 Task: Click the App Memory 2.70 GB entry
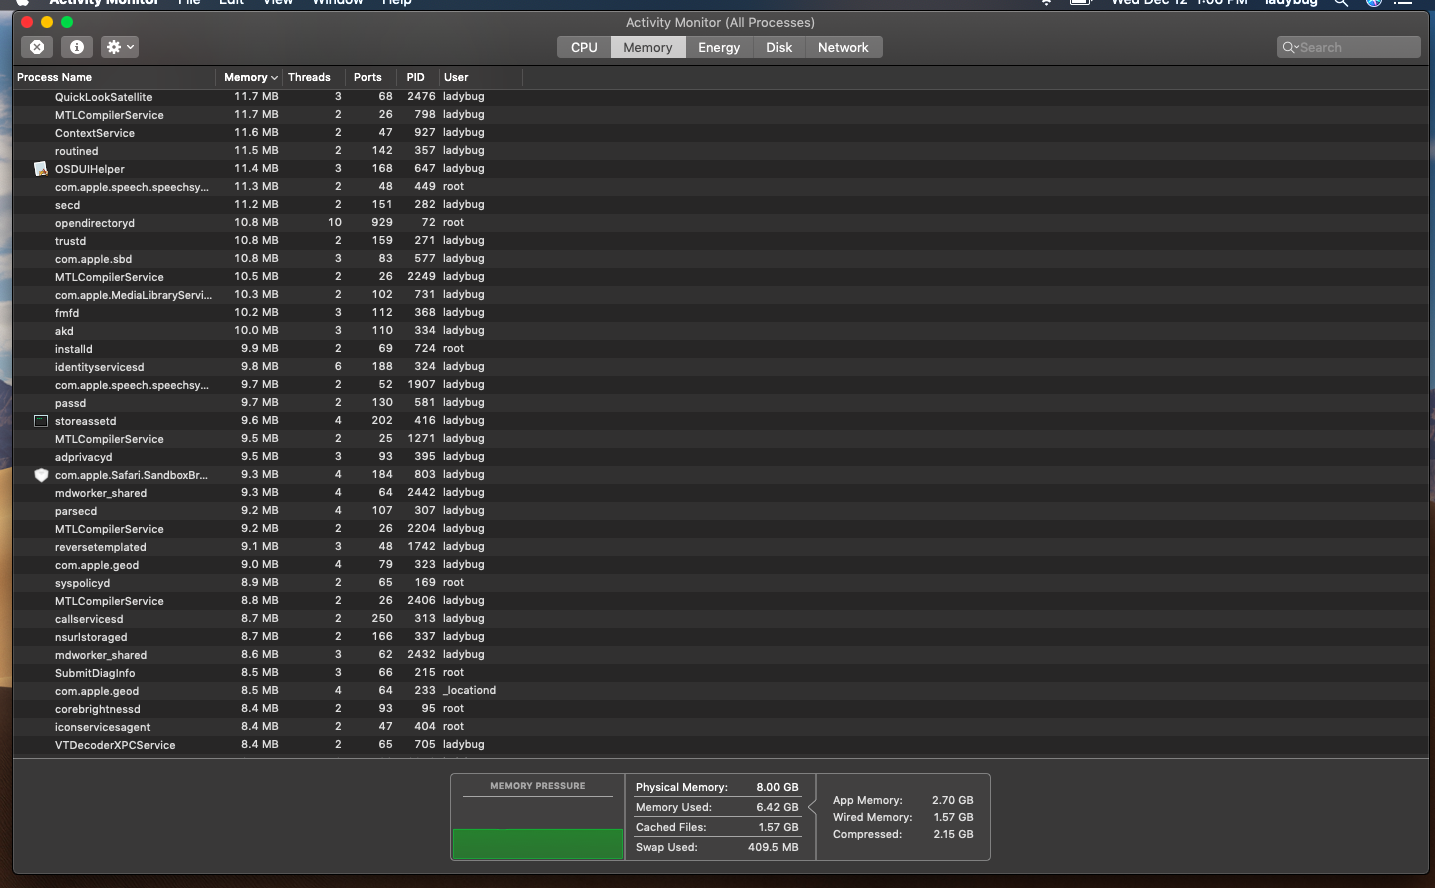click(903, 800)
